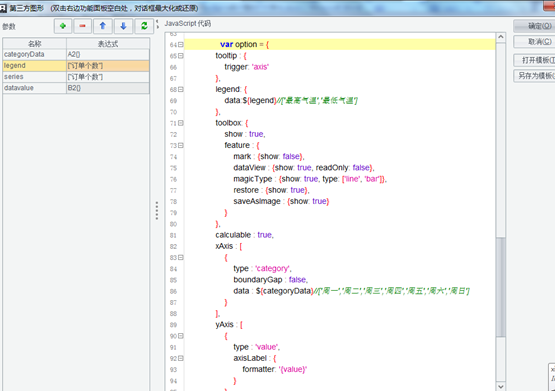
Task: Click the 名称 column header
Action: pos(35,44)
